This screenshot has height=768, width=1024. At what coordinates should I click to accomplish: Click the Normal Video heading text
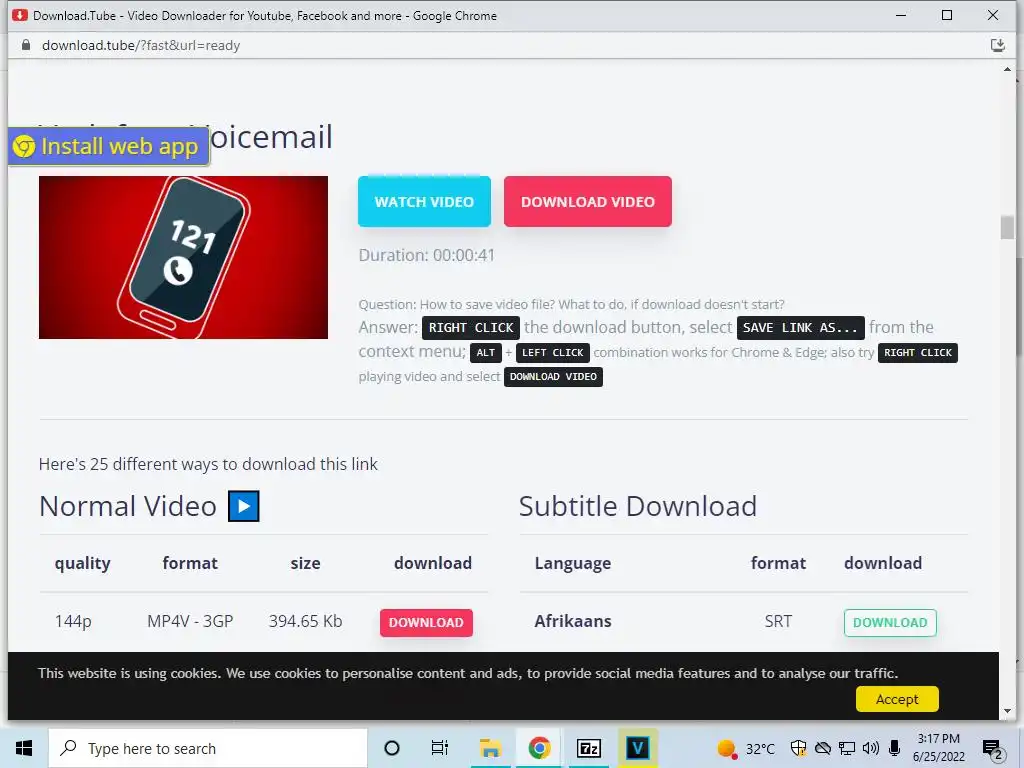pos(128,506)
